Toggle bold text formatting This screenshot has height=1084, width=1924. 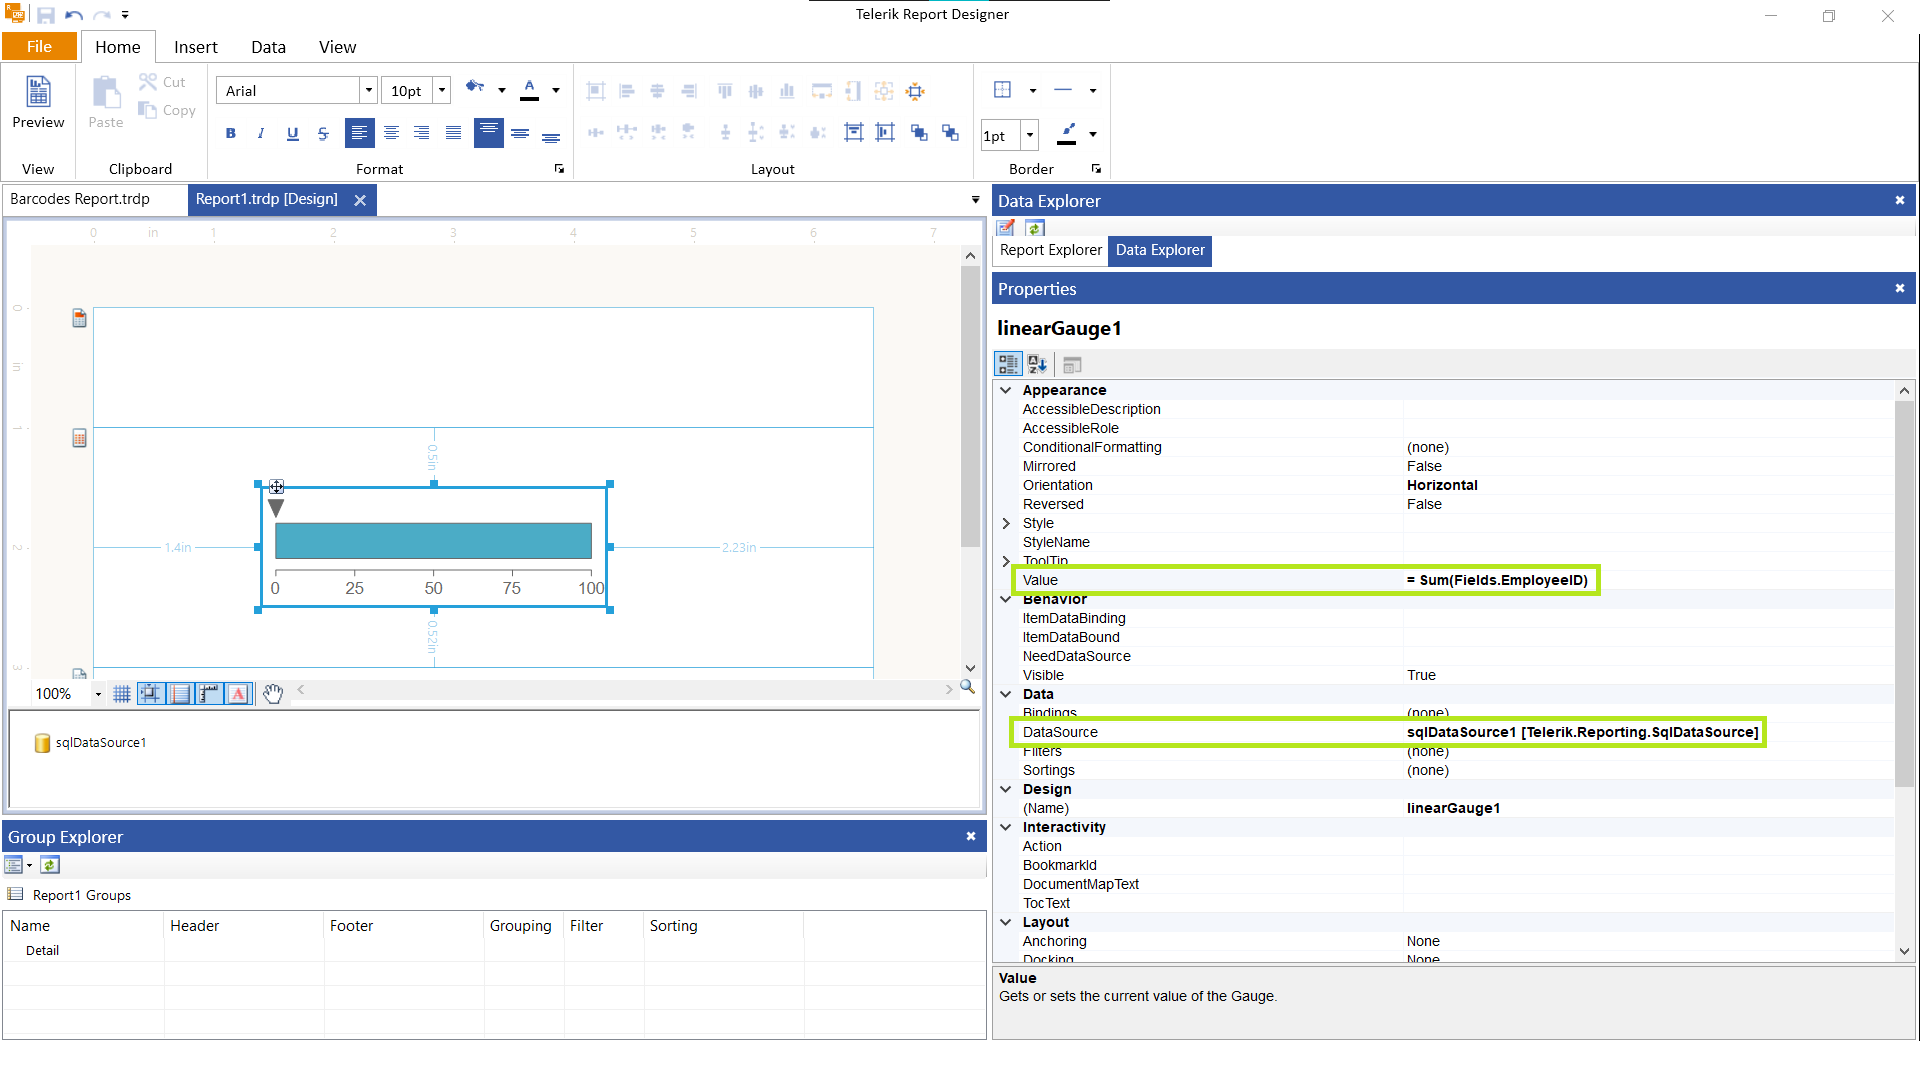coord(231,133)
